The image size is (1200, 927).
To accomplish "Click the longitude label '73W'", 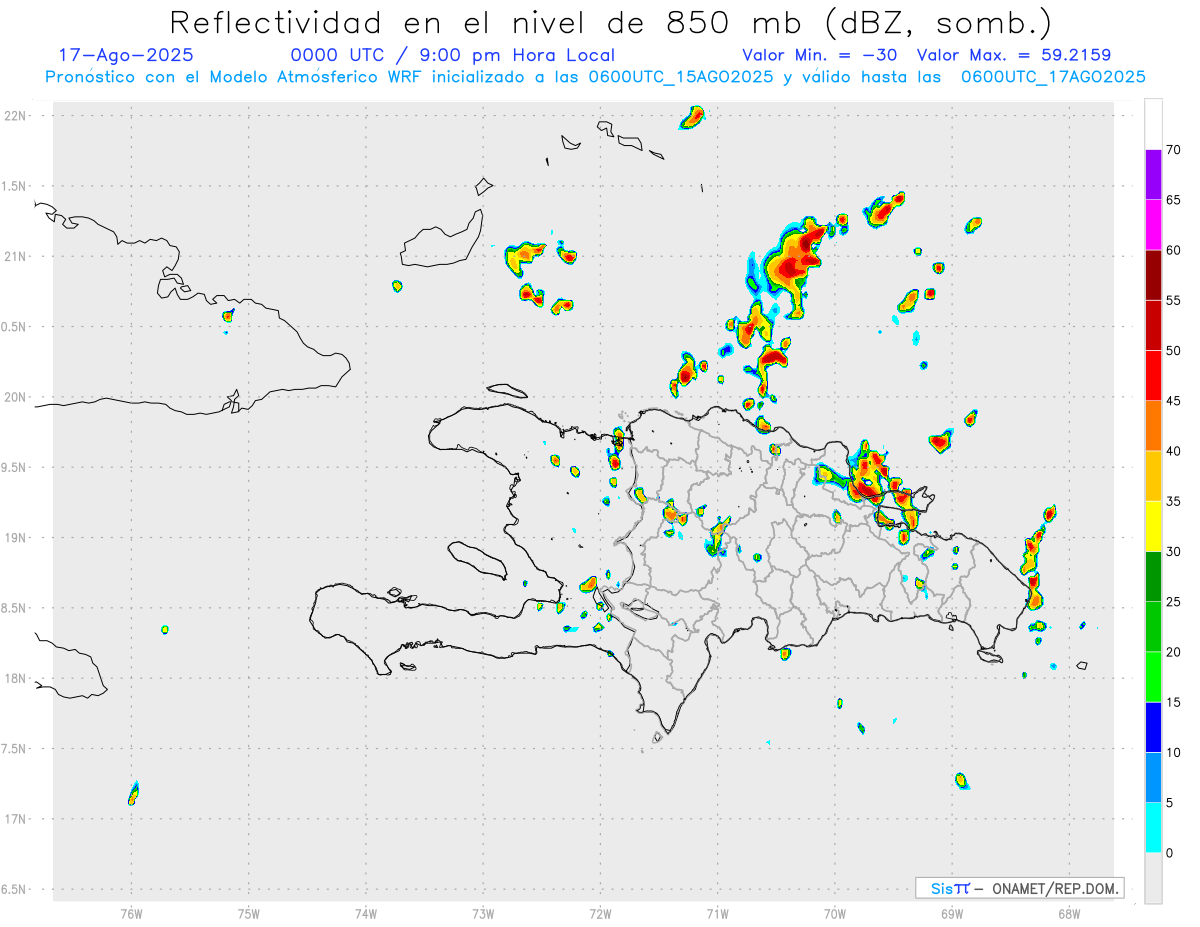I will [483, 913].
